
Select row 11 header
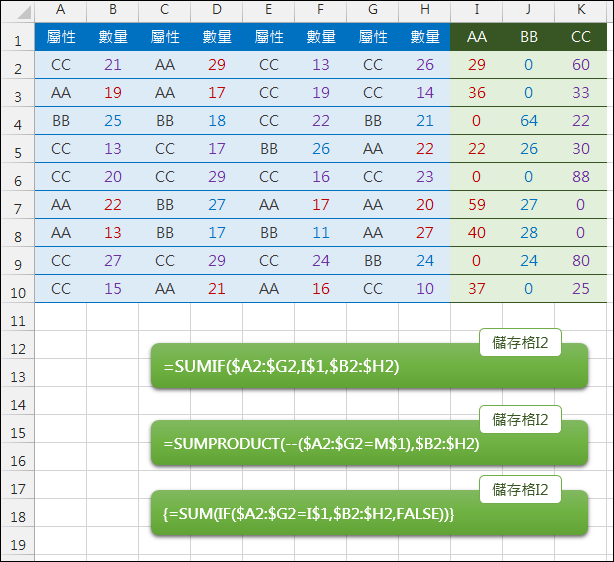18,317
